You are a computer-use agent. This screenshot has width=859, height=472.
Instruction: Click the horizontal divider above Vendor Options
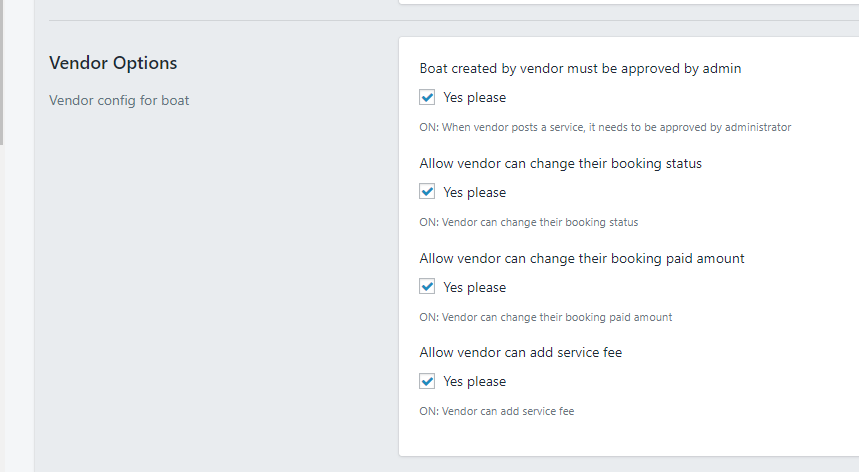[x=220, y=20]
